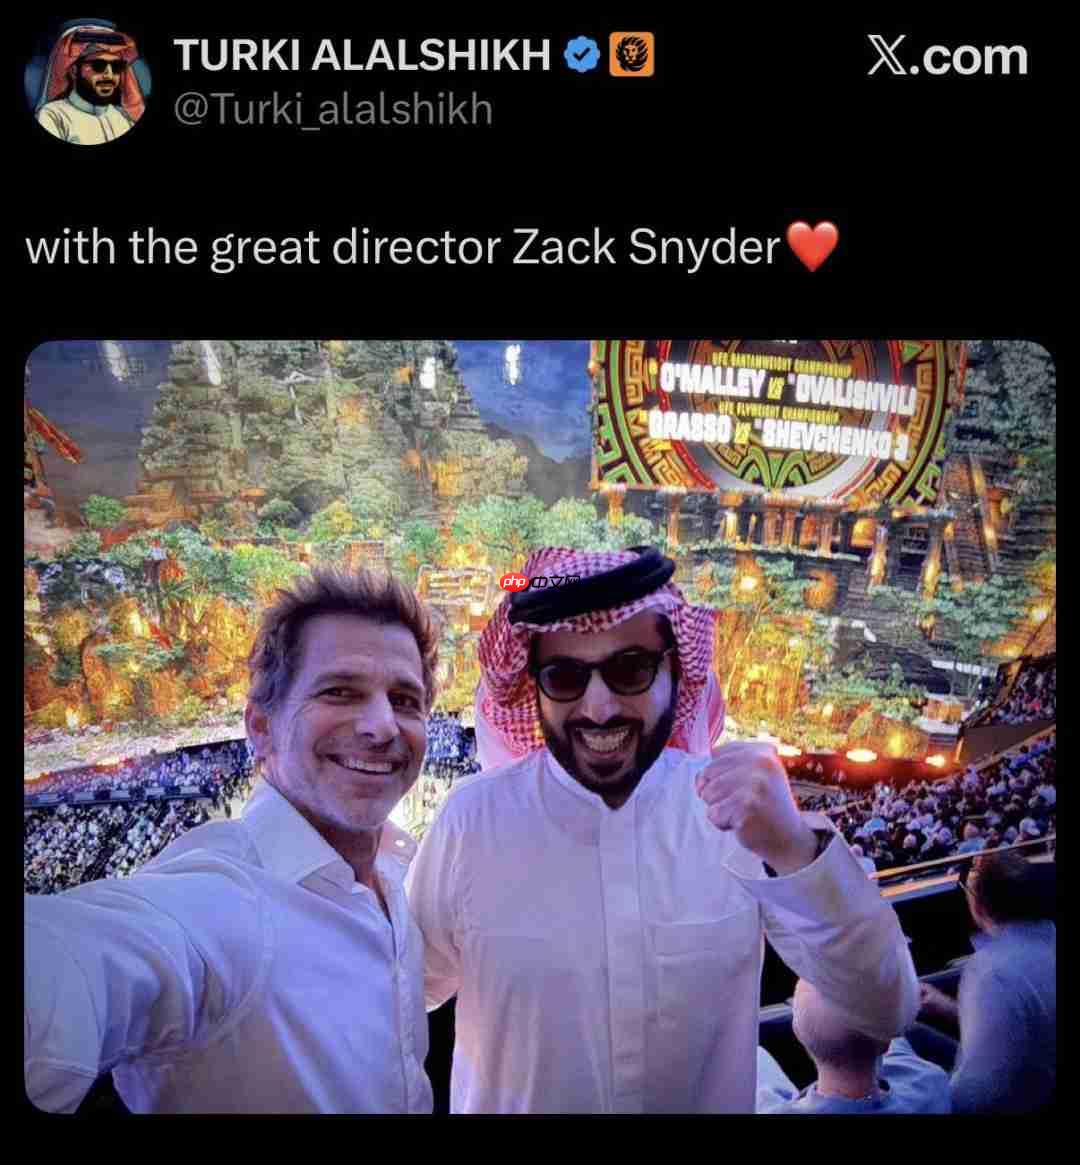Click the blue verified checkmark badge
1080x1165 pixels.
tap(582, 55)
